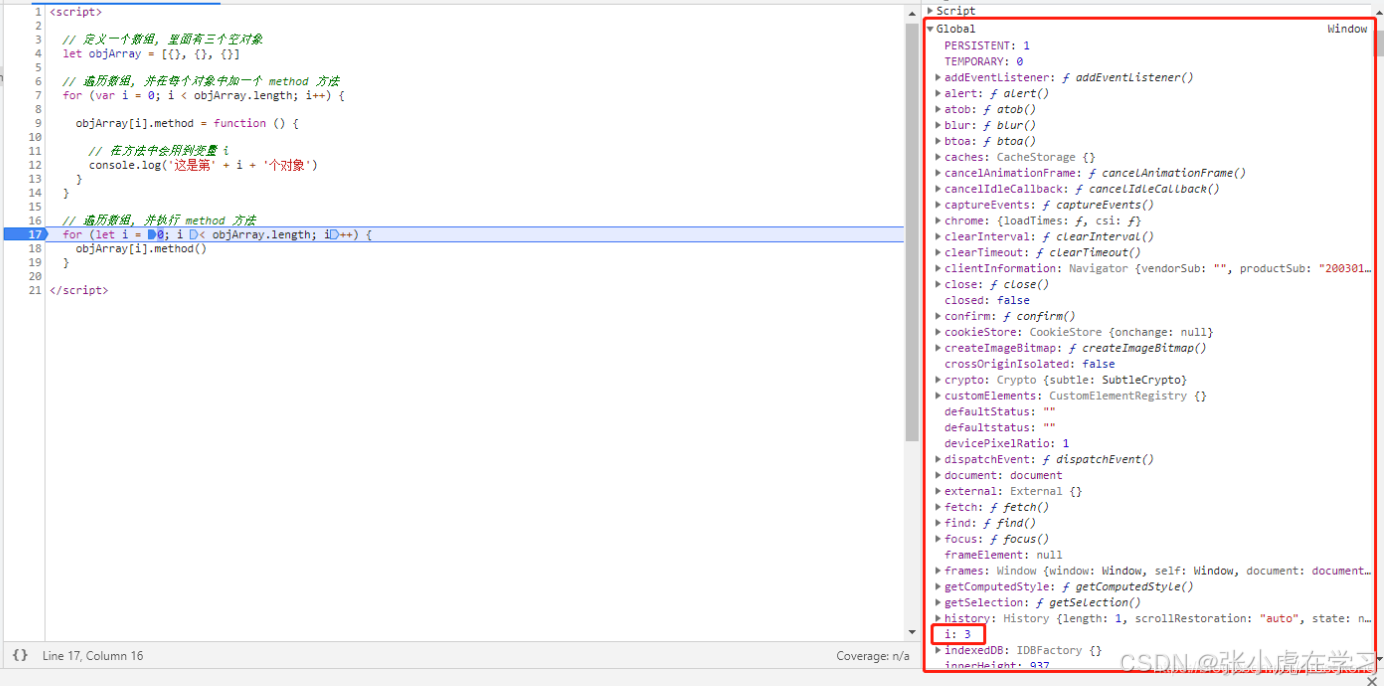
Task: Click the code editor vertical scrollbar
Action: (911, 230)
